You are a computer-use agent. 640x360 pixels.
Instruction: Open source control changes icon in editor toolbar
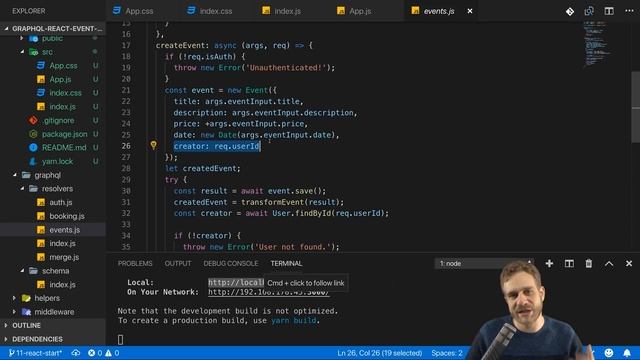tap(570, 11)
